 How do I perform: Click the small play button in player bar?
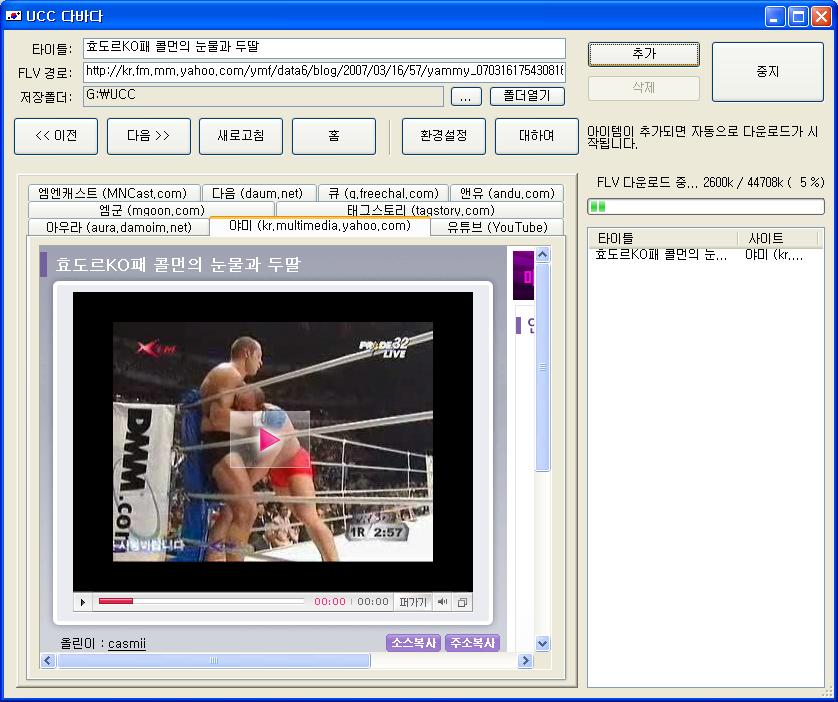[83, 602]
